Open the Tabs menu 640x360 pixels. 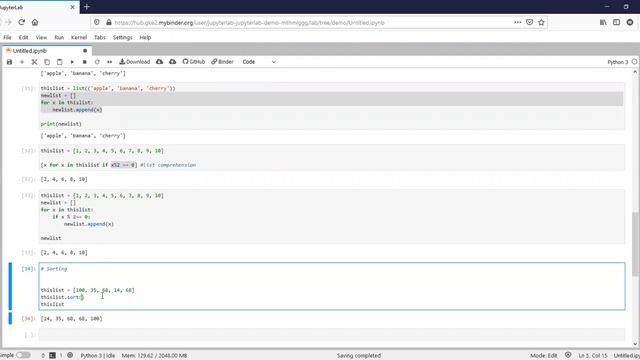click(100, 38)
